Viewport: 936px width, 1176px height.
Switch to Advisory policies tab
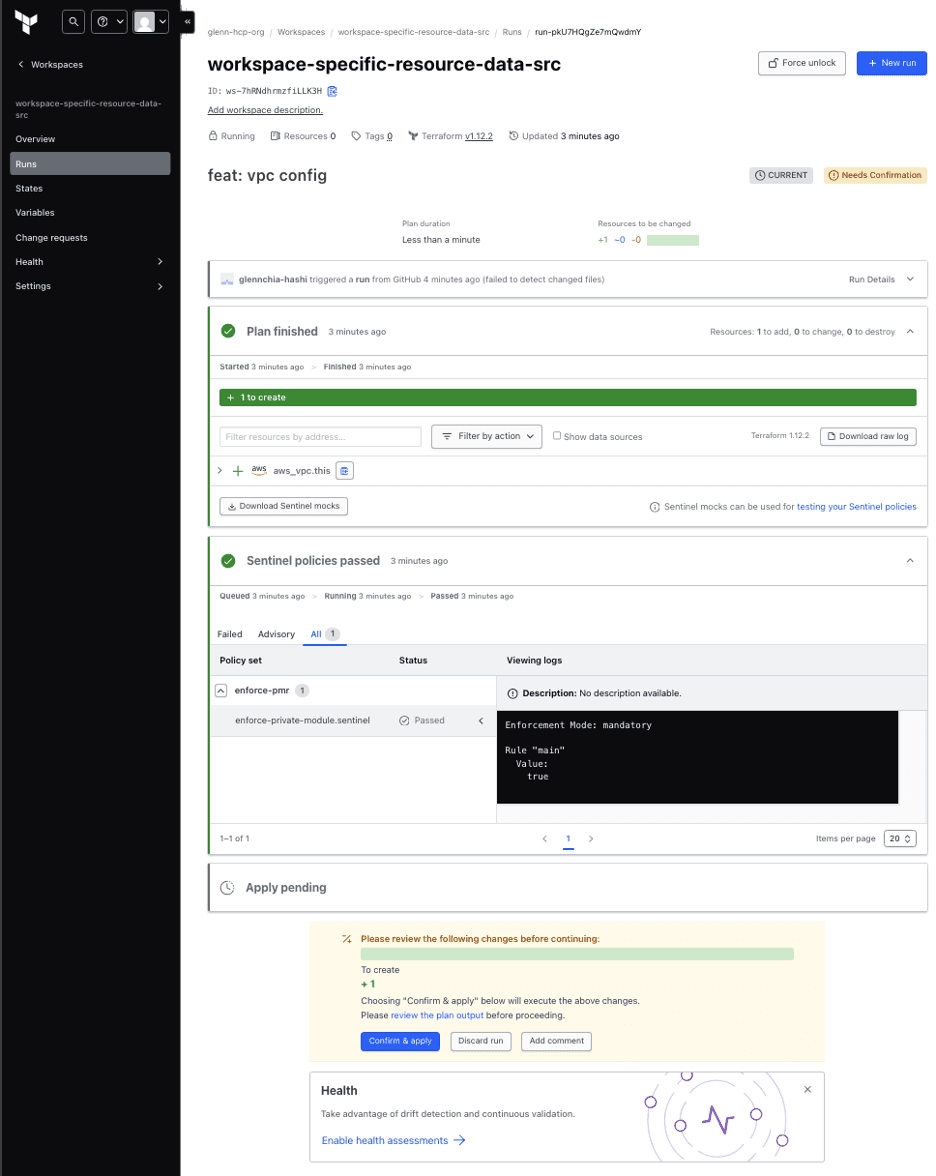pos(276,634)
